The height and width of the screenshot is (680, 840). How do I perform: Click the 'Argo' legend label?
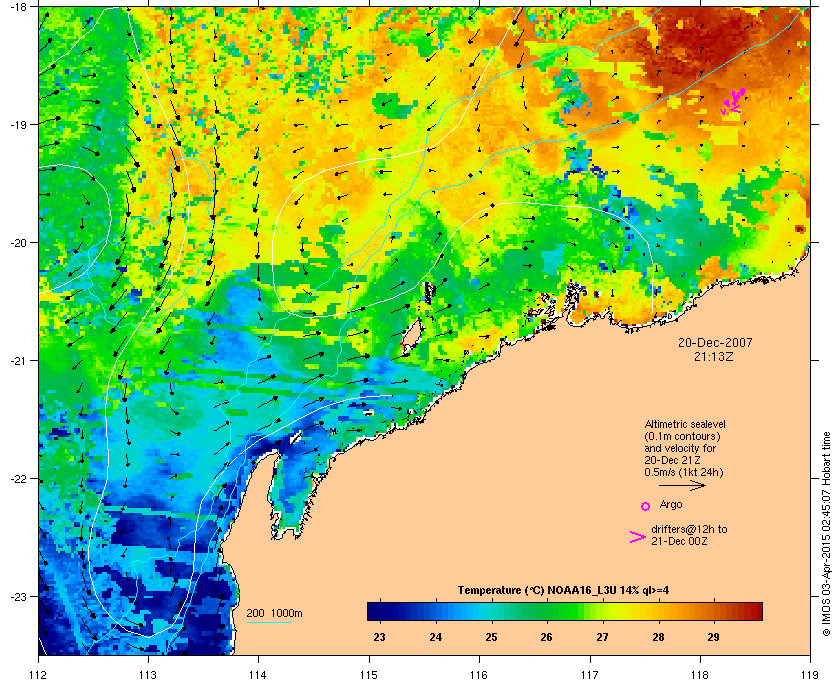click(x=671, y=504)
